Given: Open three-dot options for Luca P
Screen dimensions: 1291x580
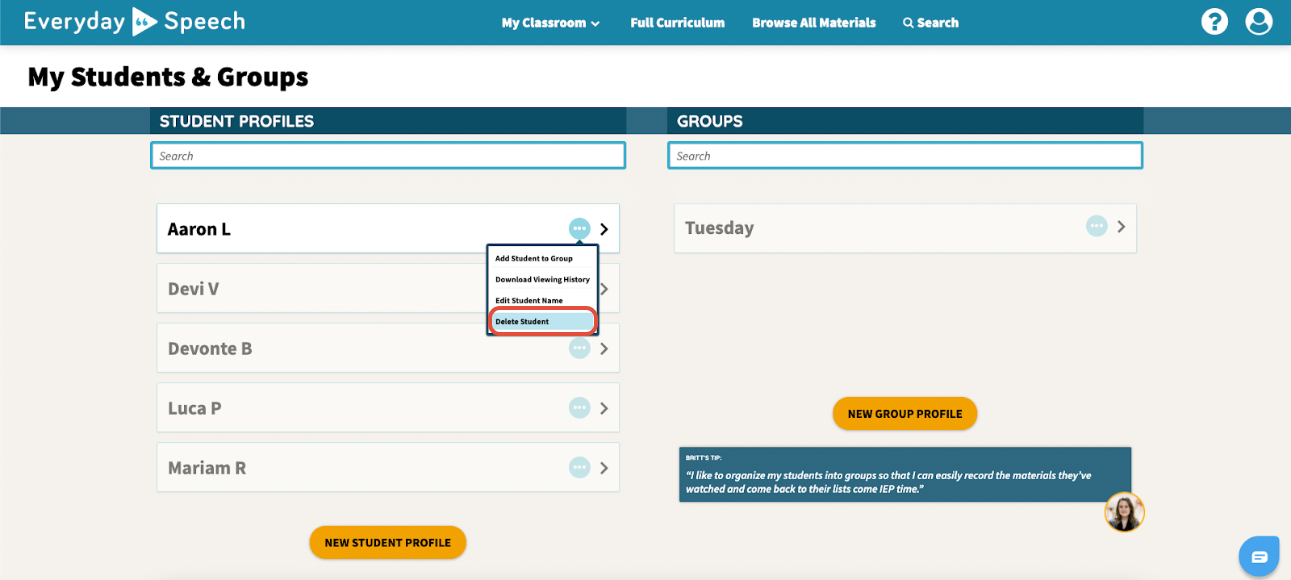Looking at the screenshot, I should [x=579, y=408].
